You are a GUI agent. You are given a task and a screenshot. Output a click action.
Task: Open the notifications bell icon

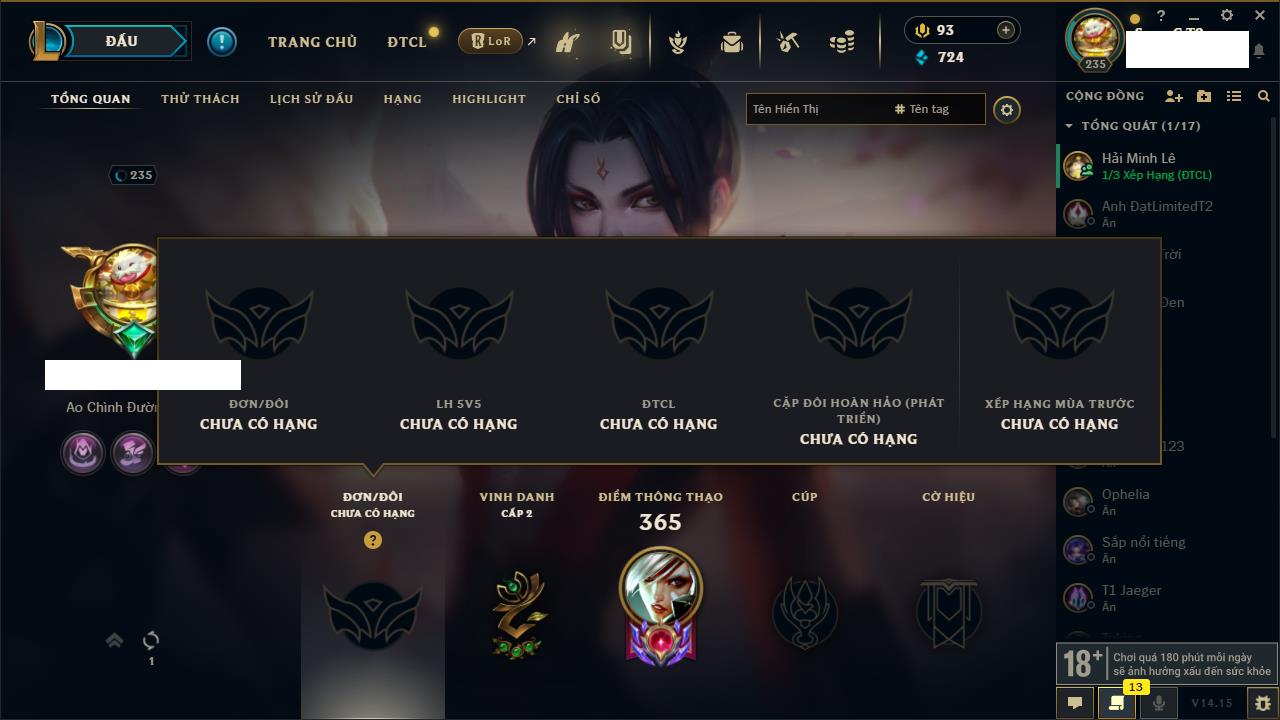1259,50
